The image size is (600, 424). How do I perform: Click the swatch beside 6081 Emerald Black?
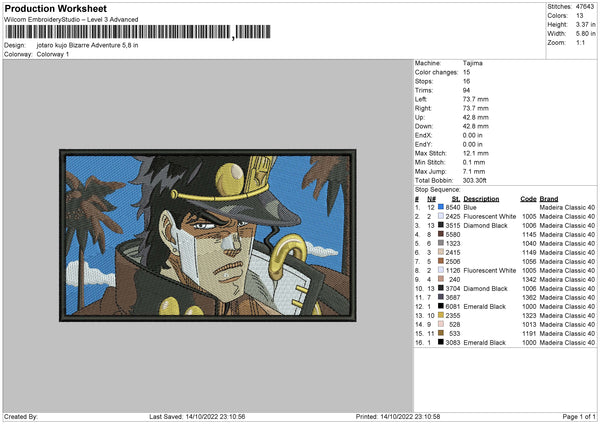441,306
